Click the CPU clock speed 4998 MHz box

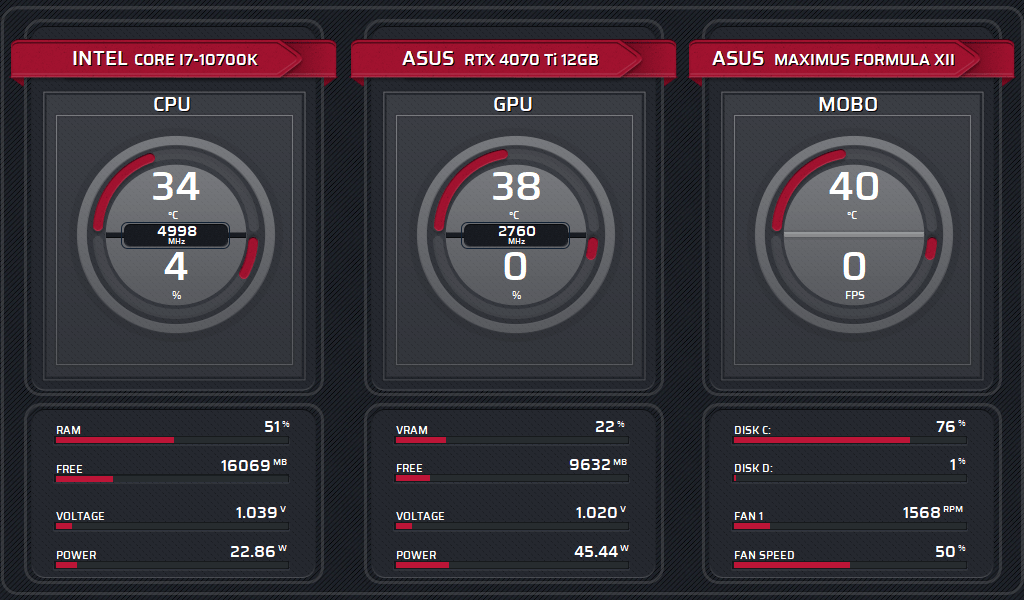point(176,235)
